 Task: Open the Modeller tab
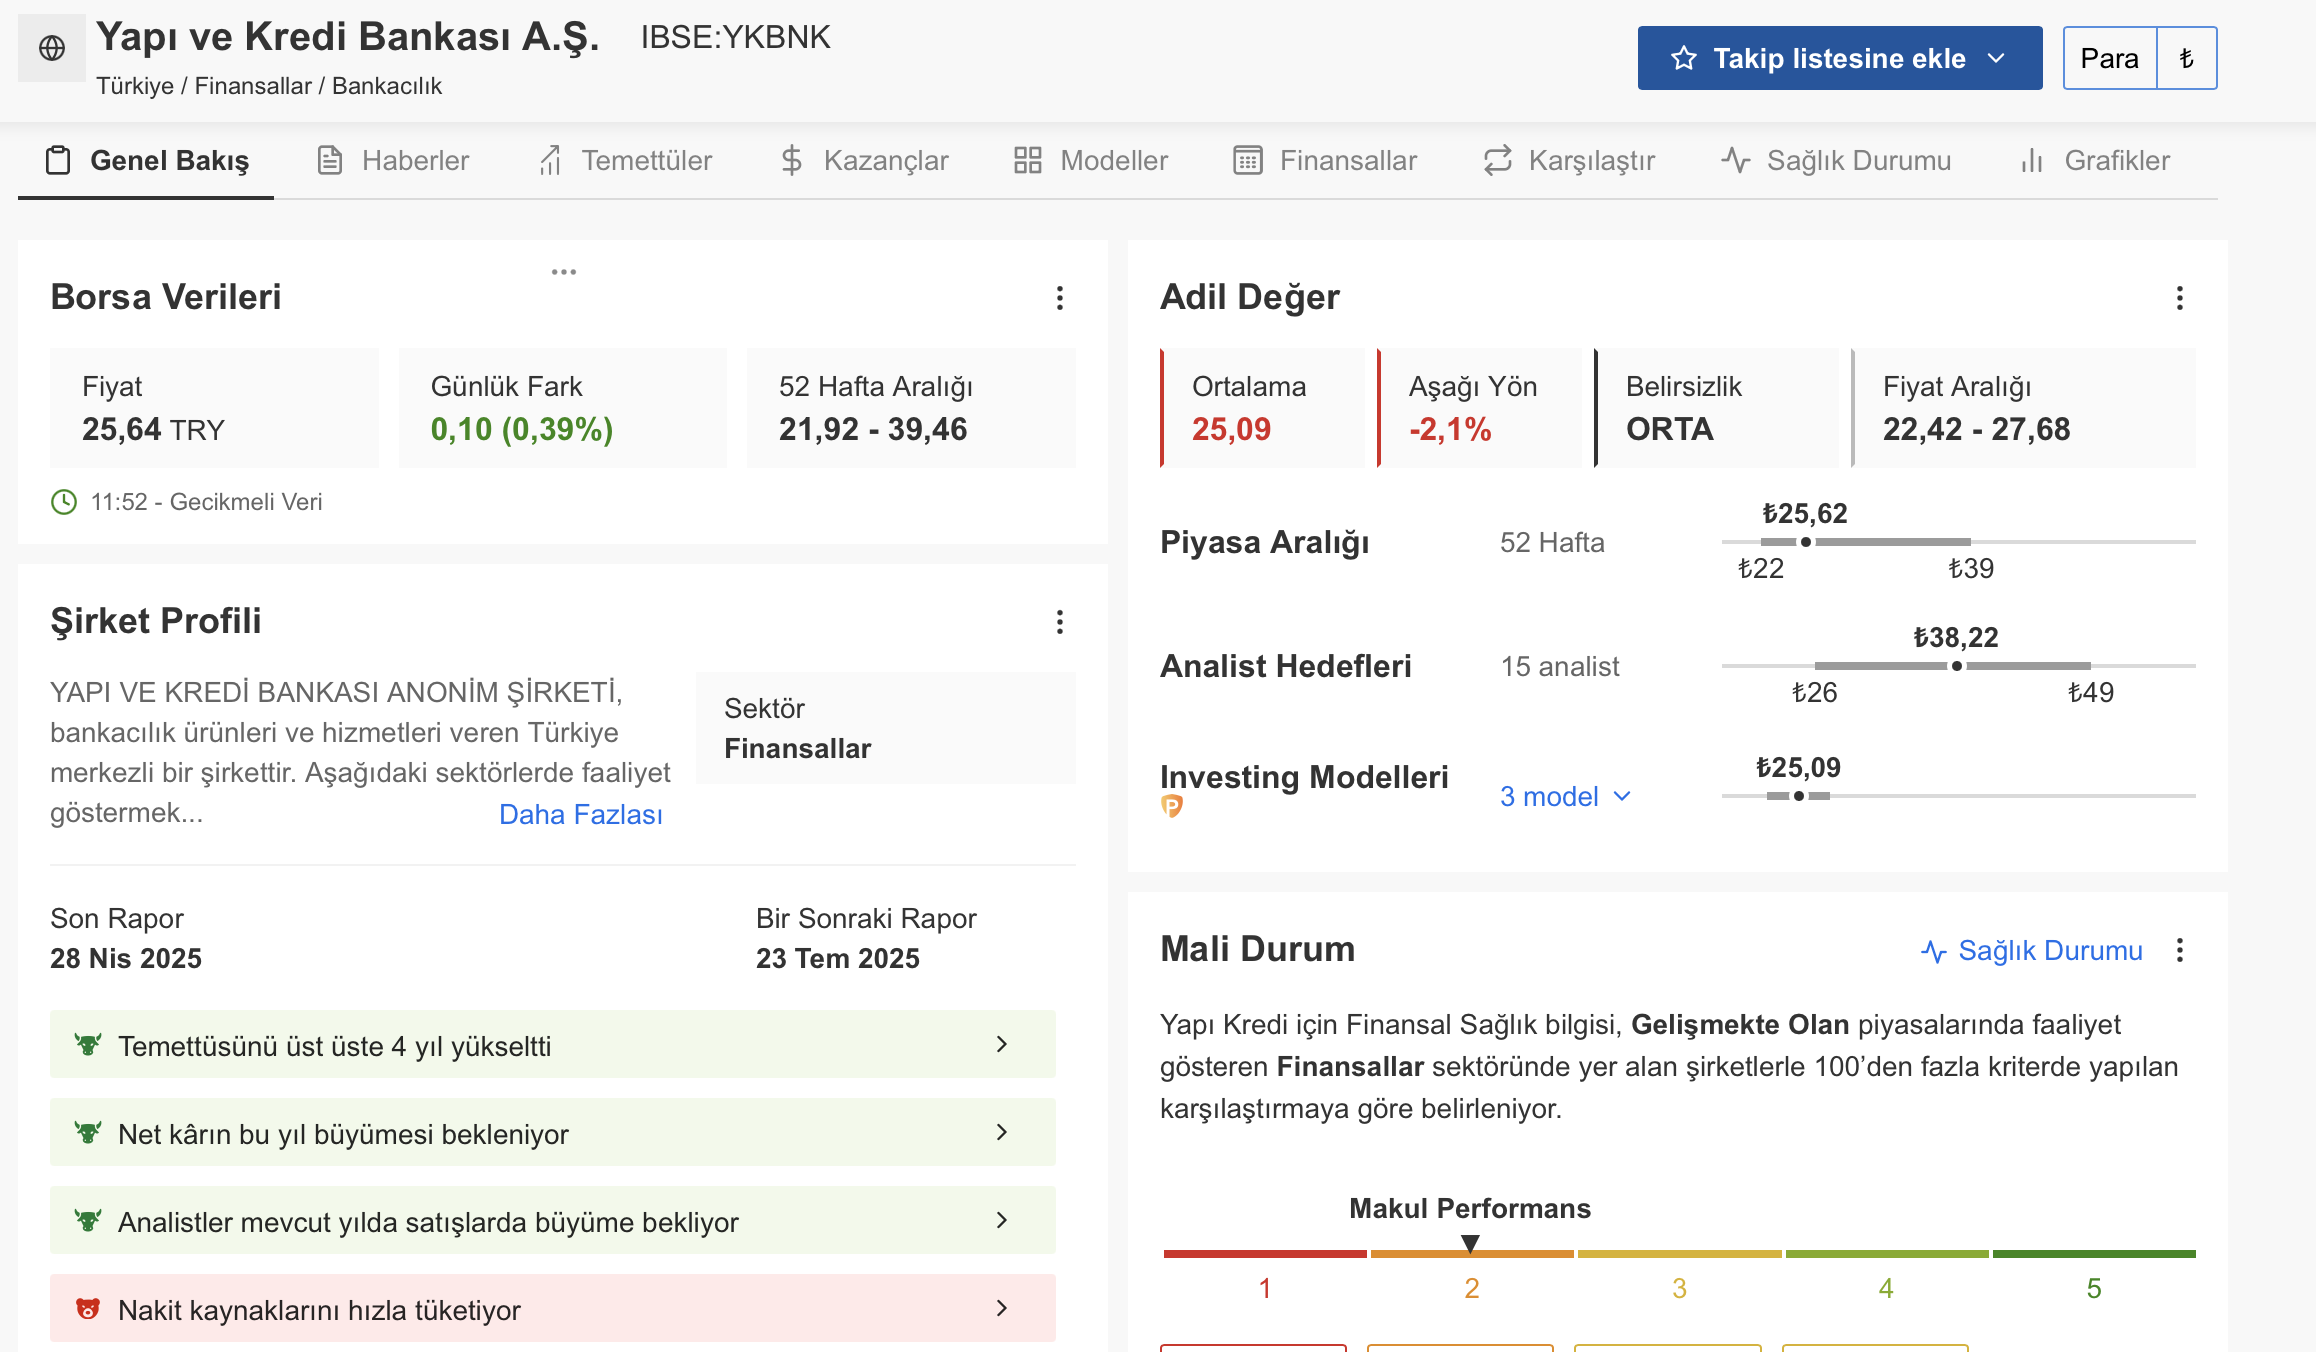tap(1090, 160)
